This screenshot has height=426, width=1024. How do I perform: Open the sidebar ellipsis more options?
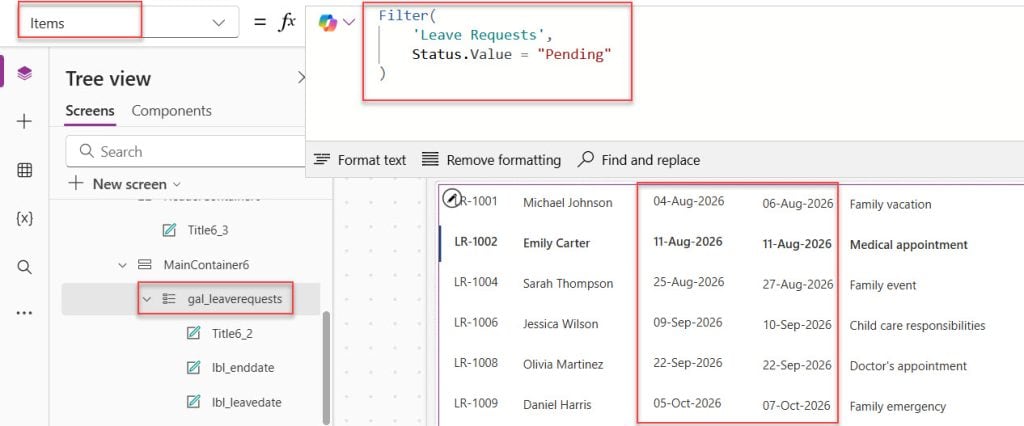tap(24, 313)
